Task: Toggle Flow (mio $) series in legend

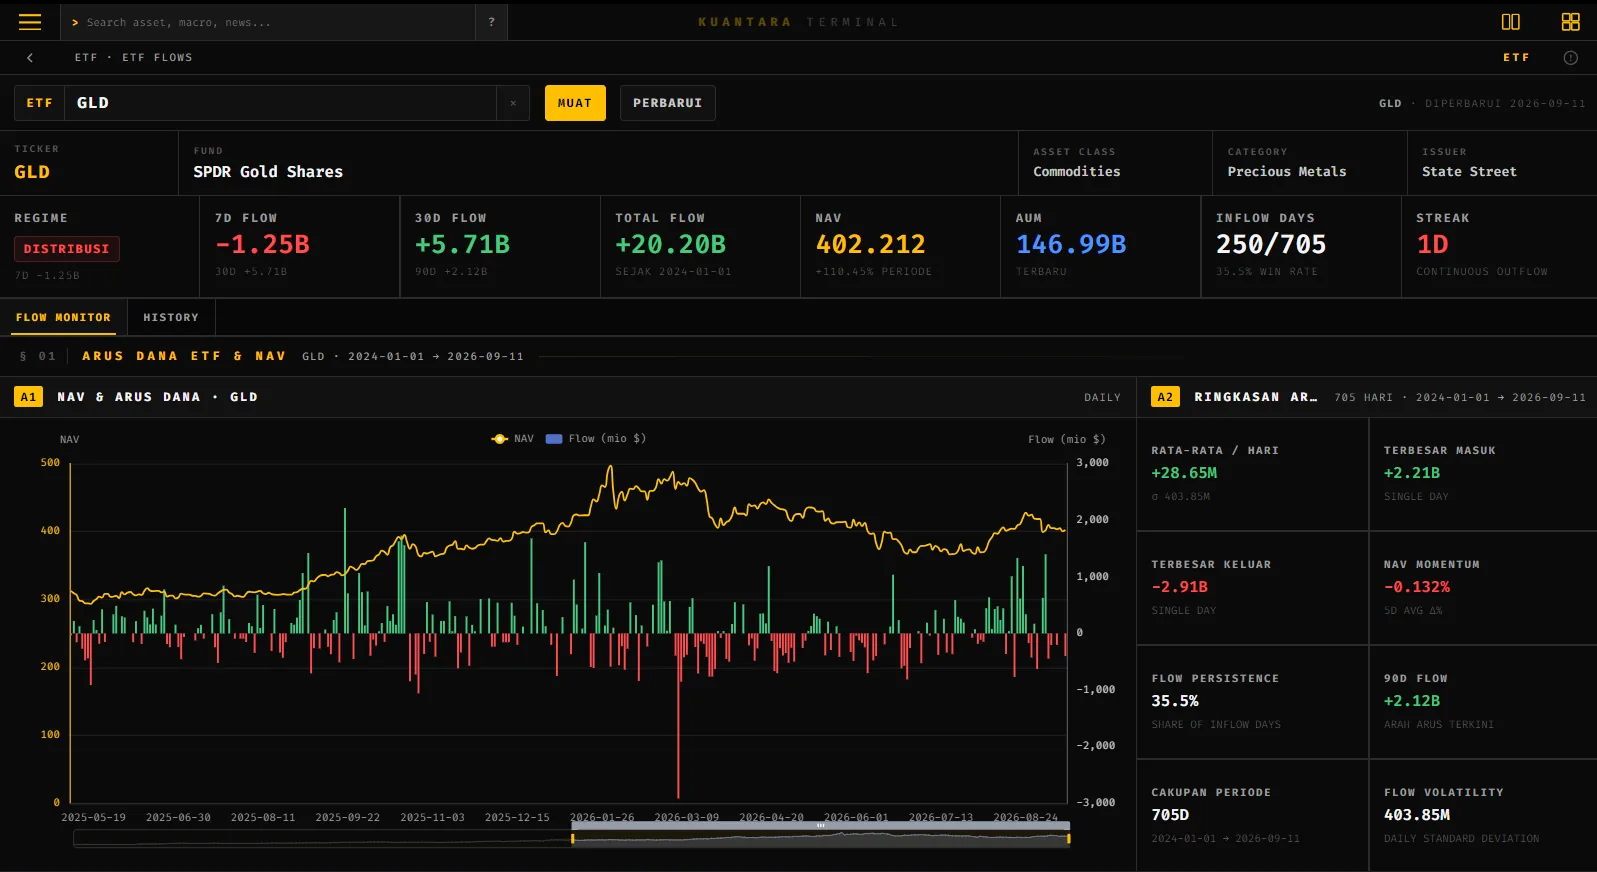Action: (596, 439)
